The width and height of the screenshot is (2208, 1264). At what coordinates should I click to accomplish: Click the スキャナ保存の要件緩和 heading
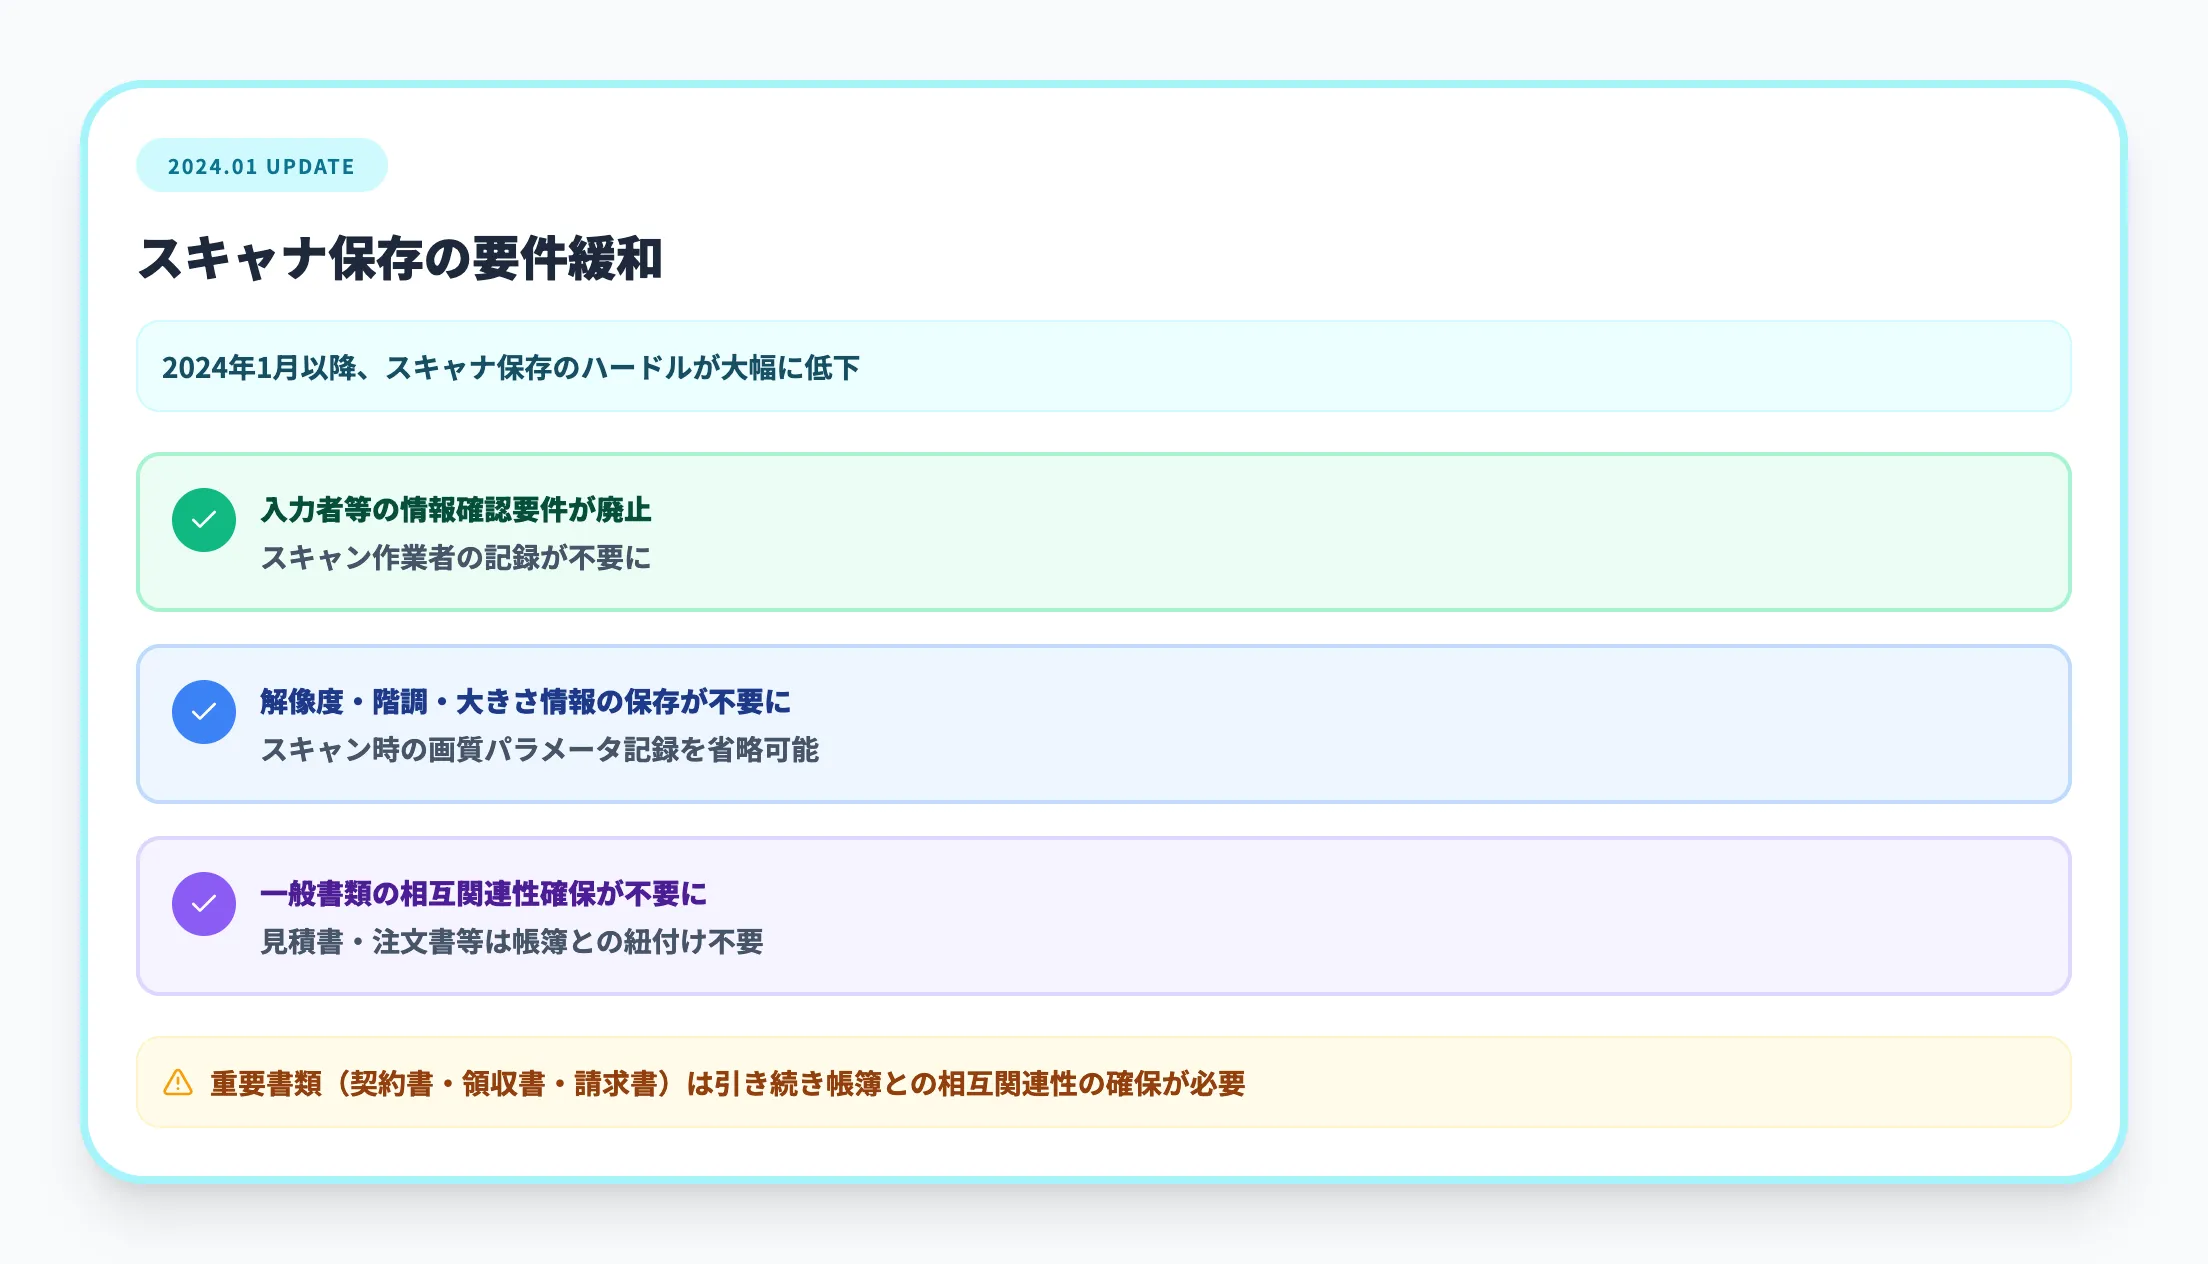click(405, 258)
